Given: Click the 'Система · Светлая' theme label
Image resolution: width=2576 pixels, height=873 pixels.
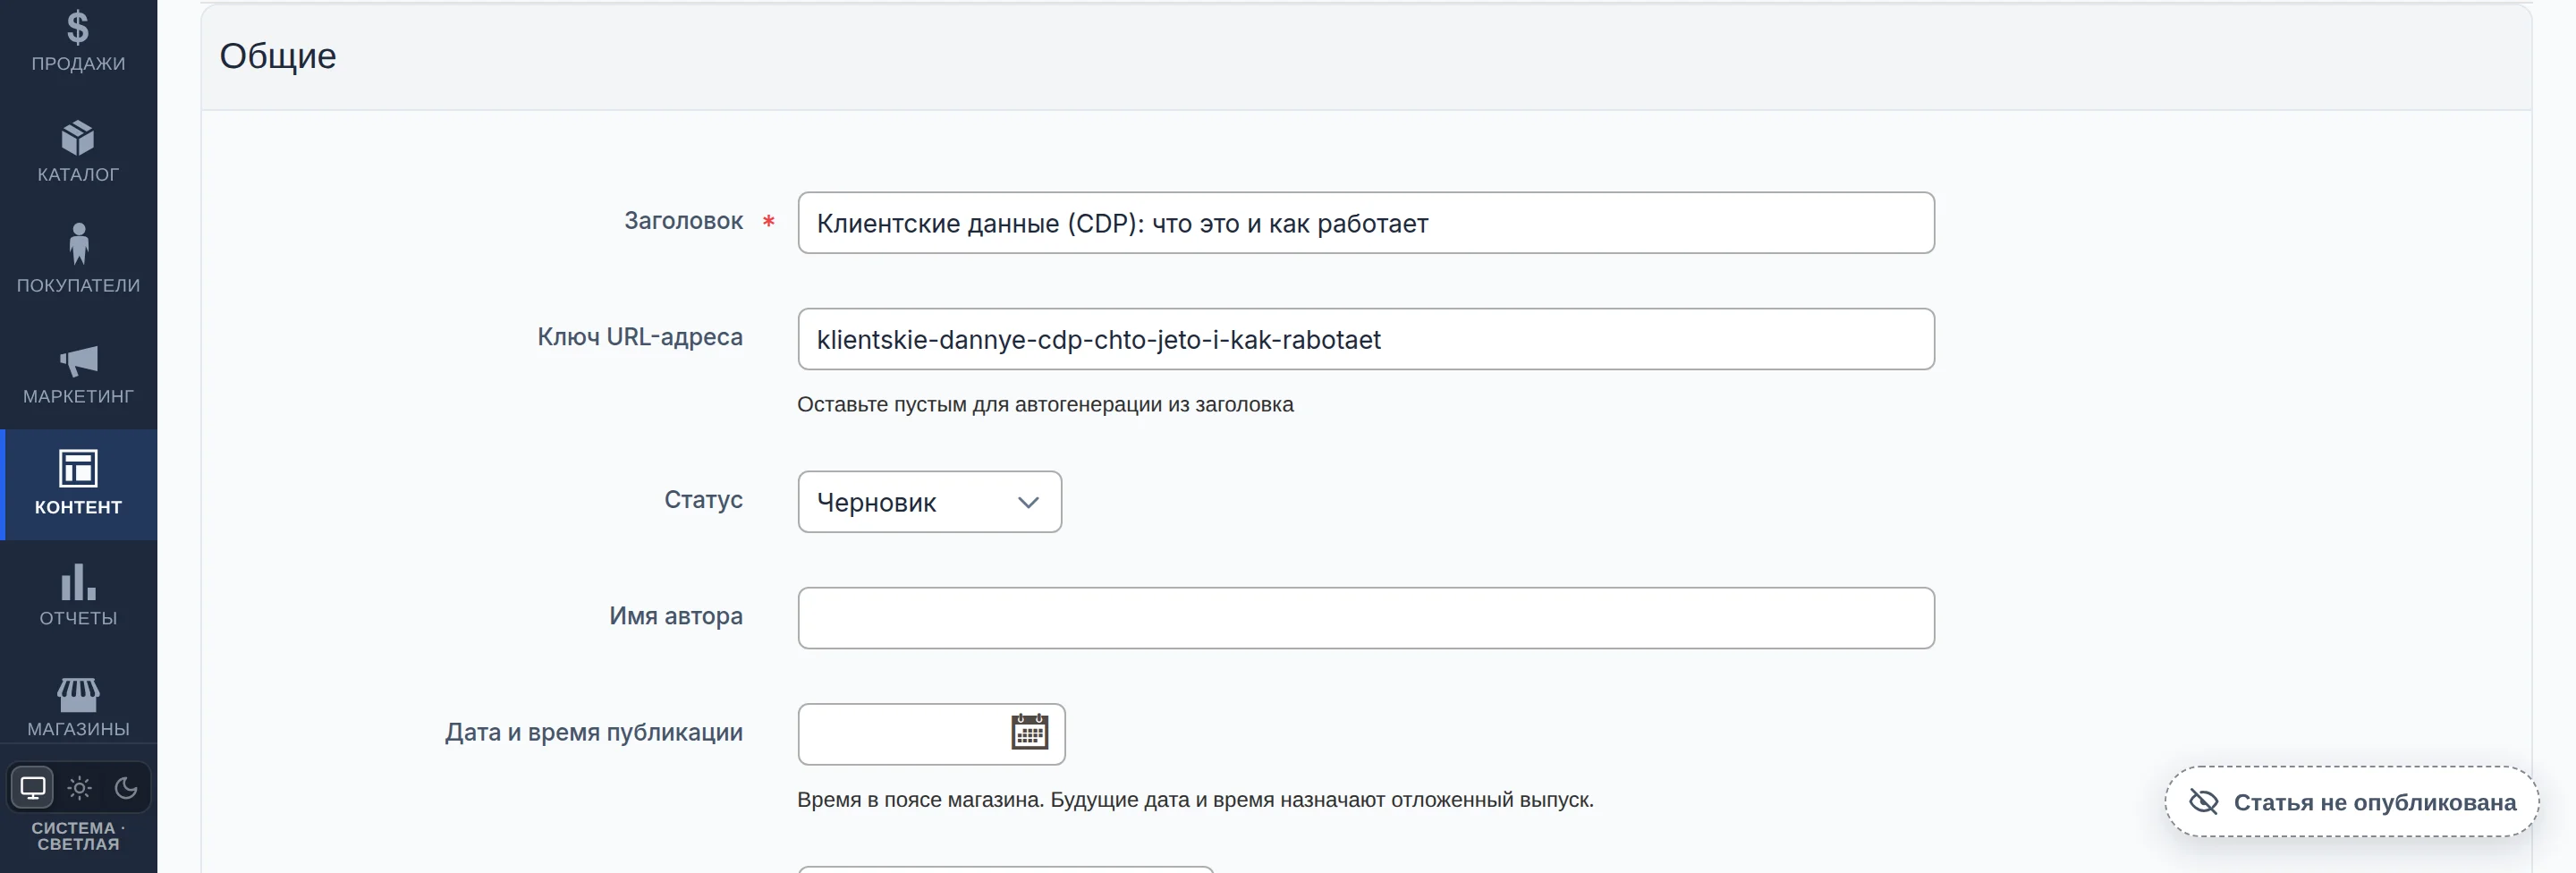Looking at the screenshot, I should pyautogui.click(x=78, y=836).
